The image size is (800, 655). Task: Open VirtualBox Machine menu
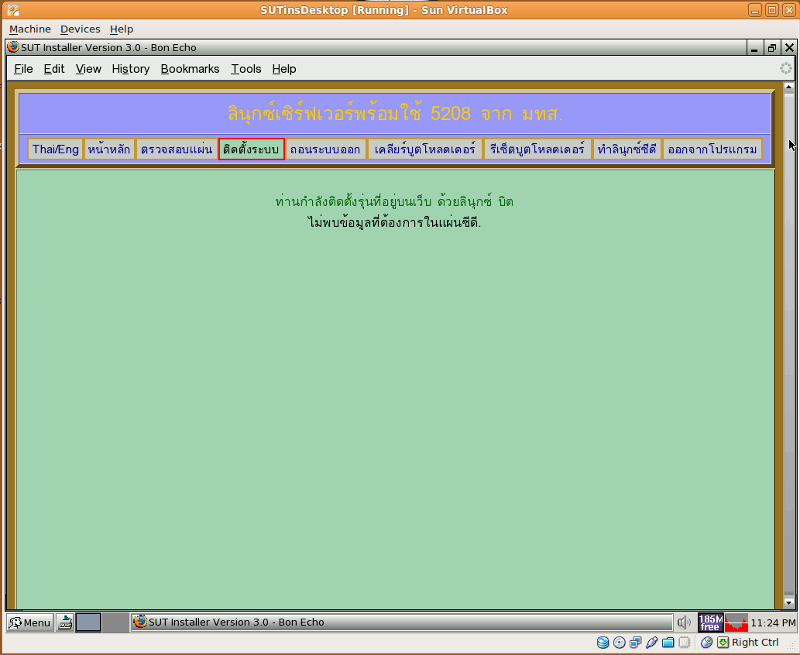30,29
